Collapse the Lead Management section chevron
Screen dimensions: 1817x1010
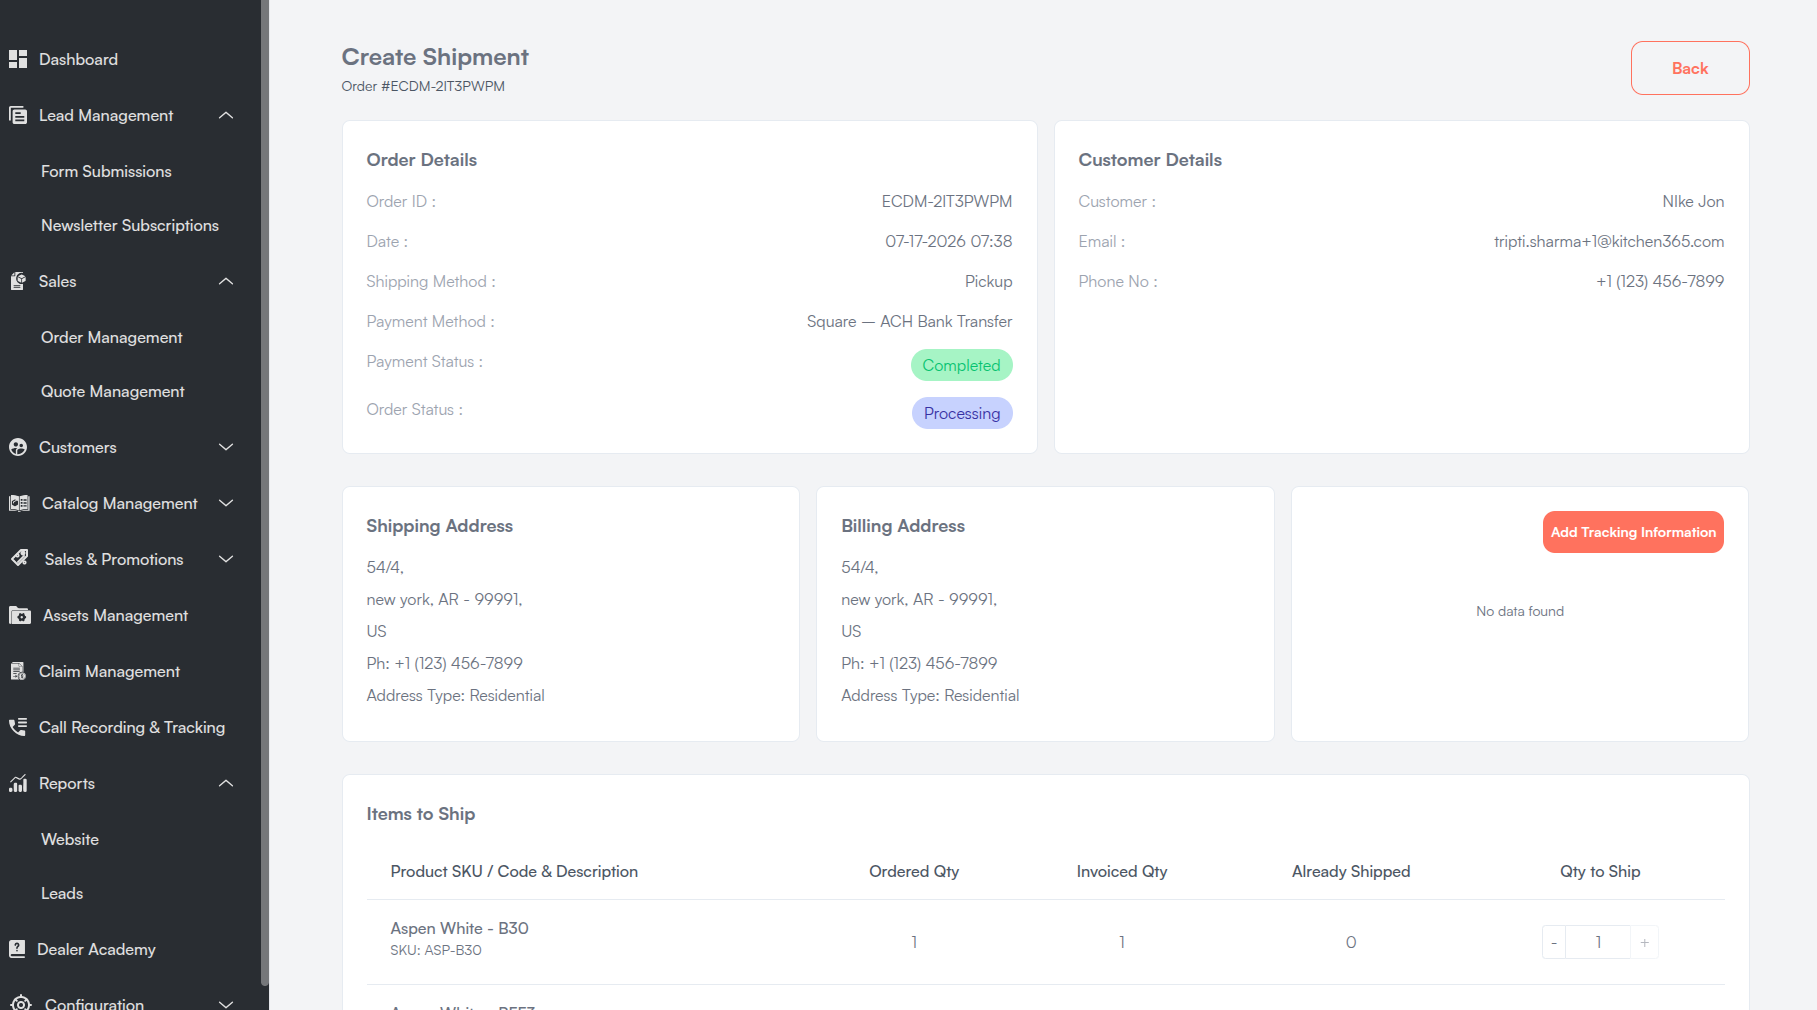pyautogui.click(x=226, y=115)
